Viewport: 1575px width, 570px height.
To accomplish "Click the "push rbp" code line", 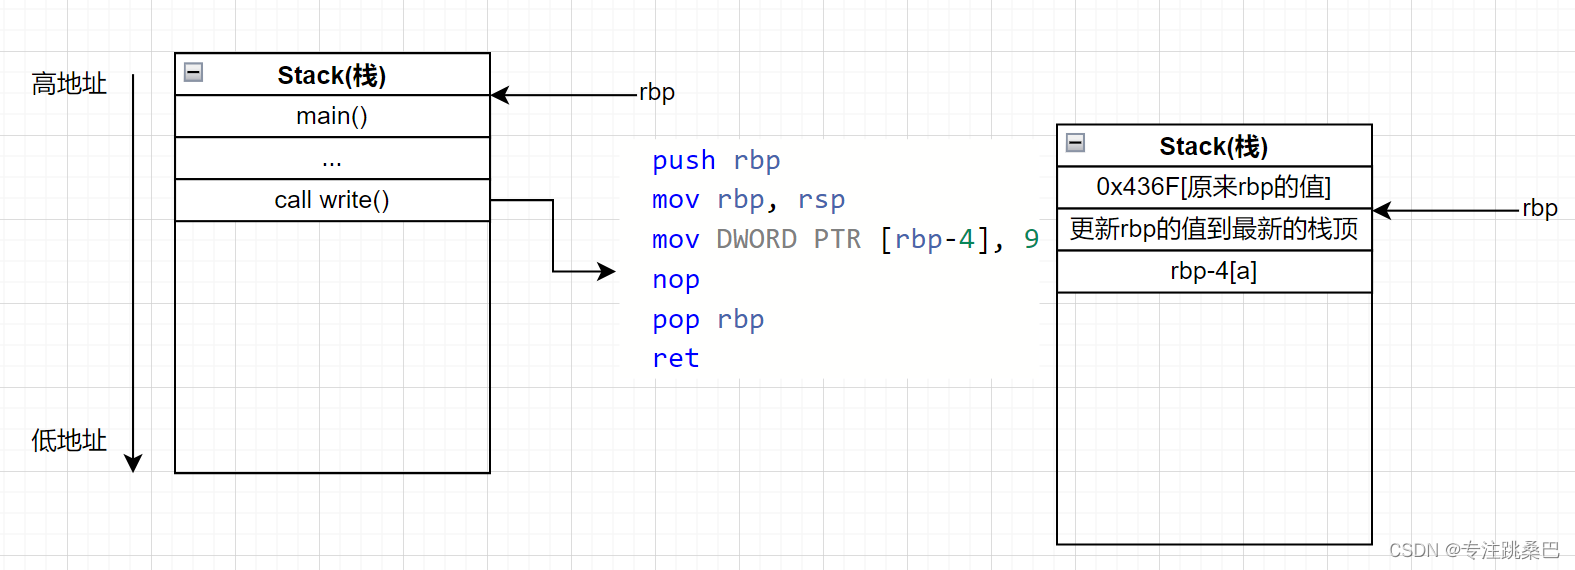I will [715, 161].
